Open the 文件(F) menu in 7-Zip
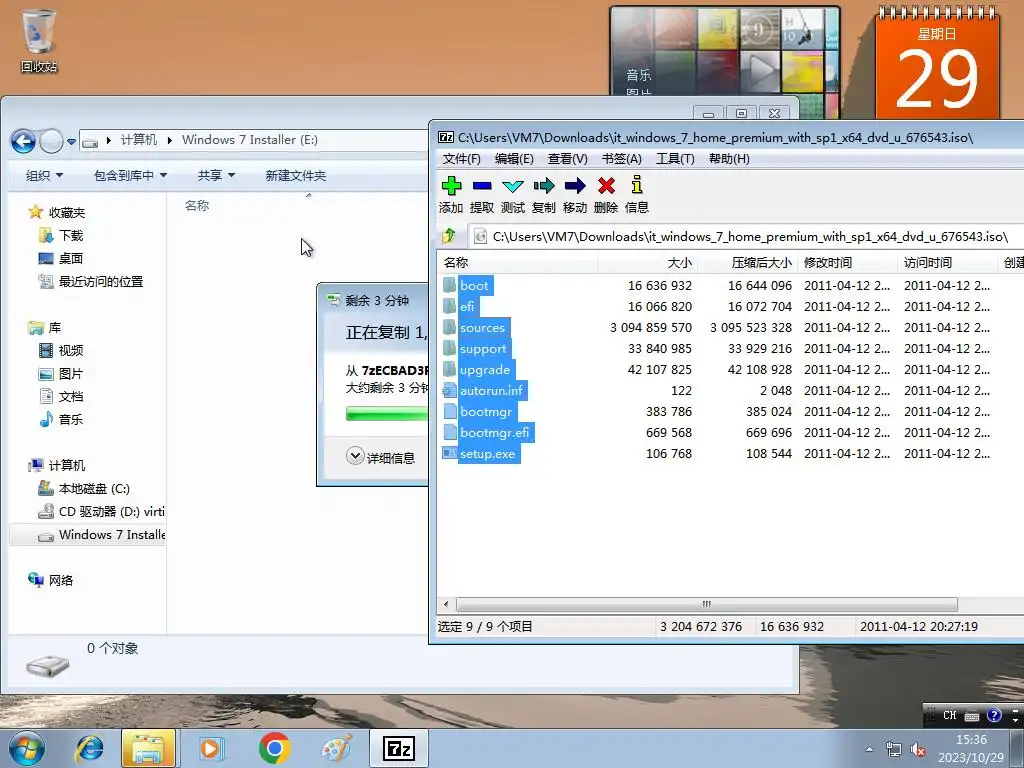Image resolution: width=1024 pixels, height=768 pixels. click(x=462, y=159)
